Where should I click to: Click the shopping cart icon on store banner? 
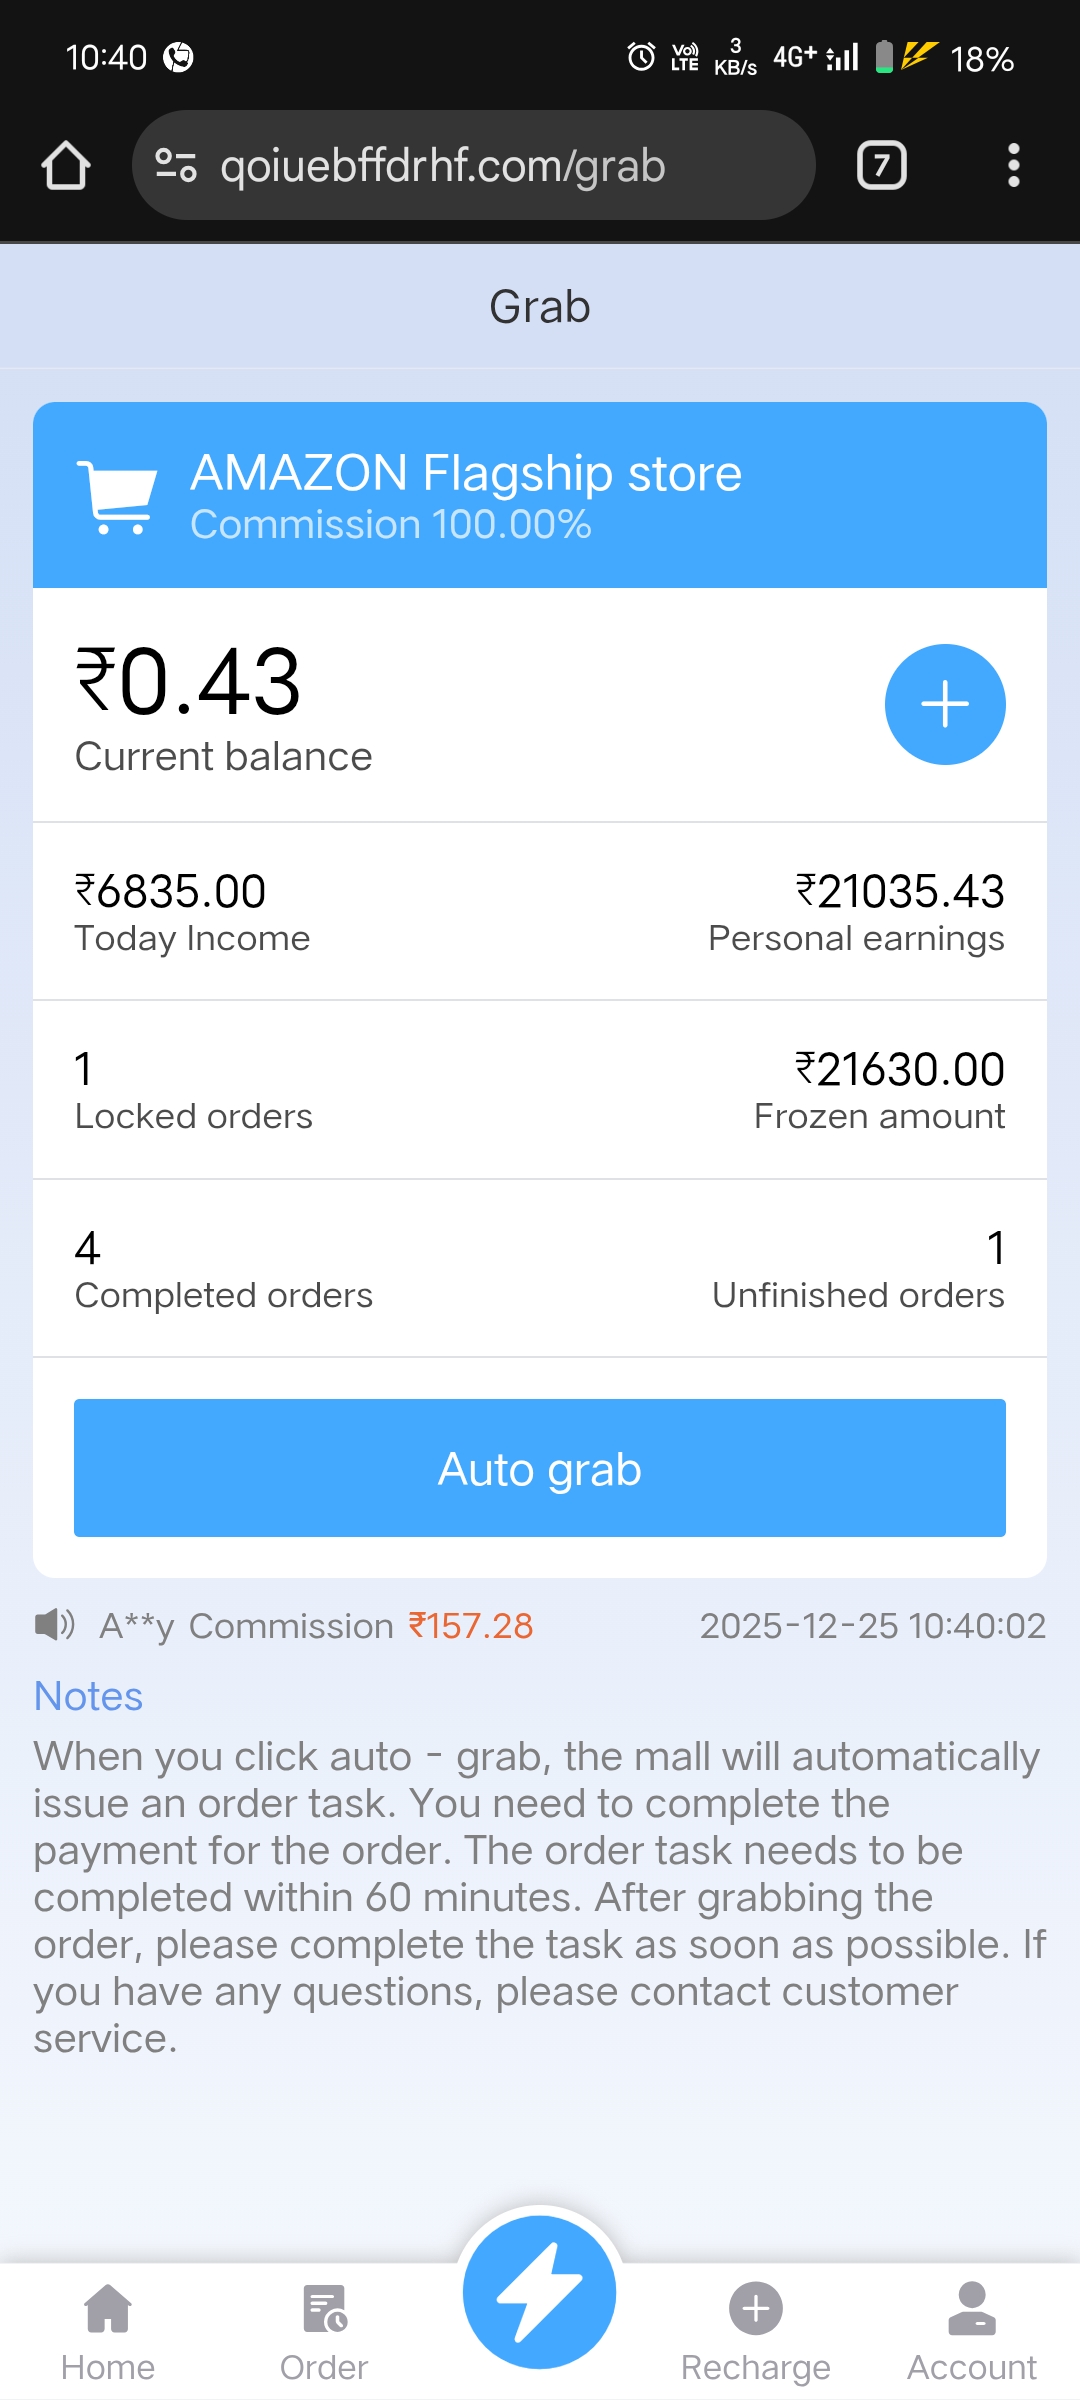coord(118,496)
